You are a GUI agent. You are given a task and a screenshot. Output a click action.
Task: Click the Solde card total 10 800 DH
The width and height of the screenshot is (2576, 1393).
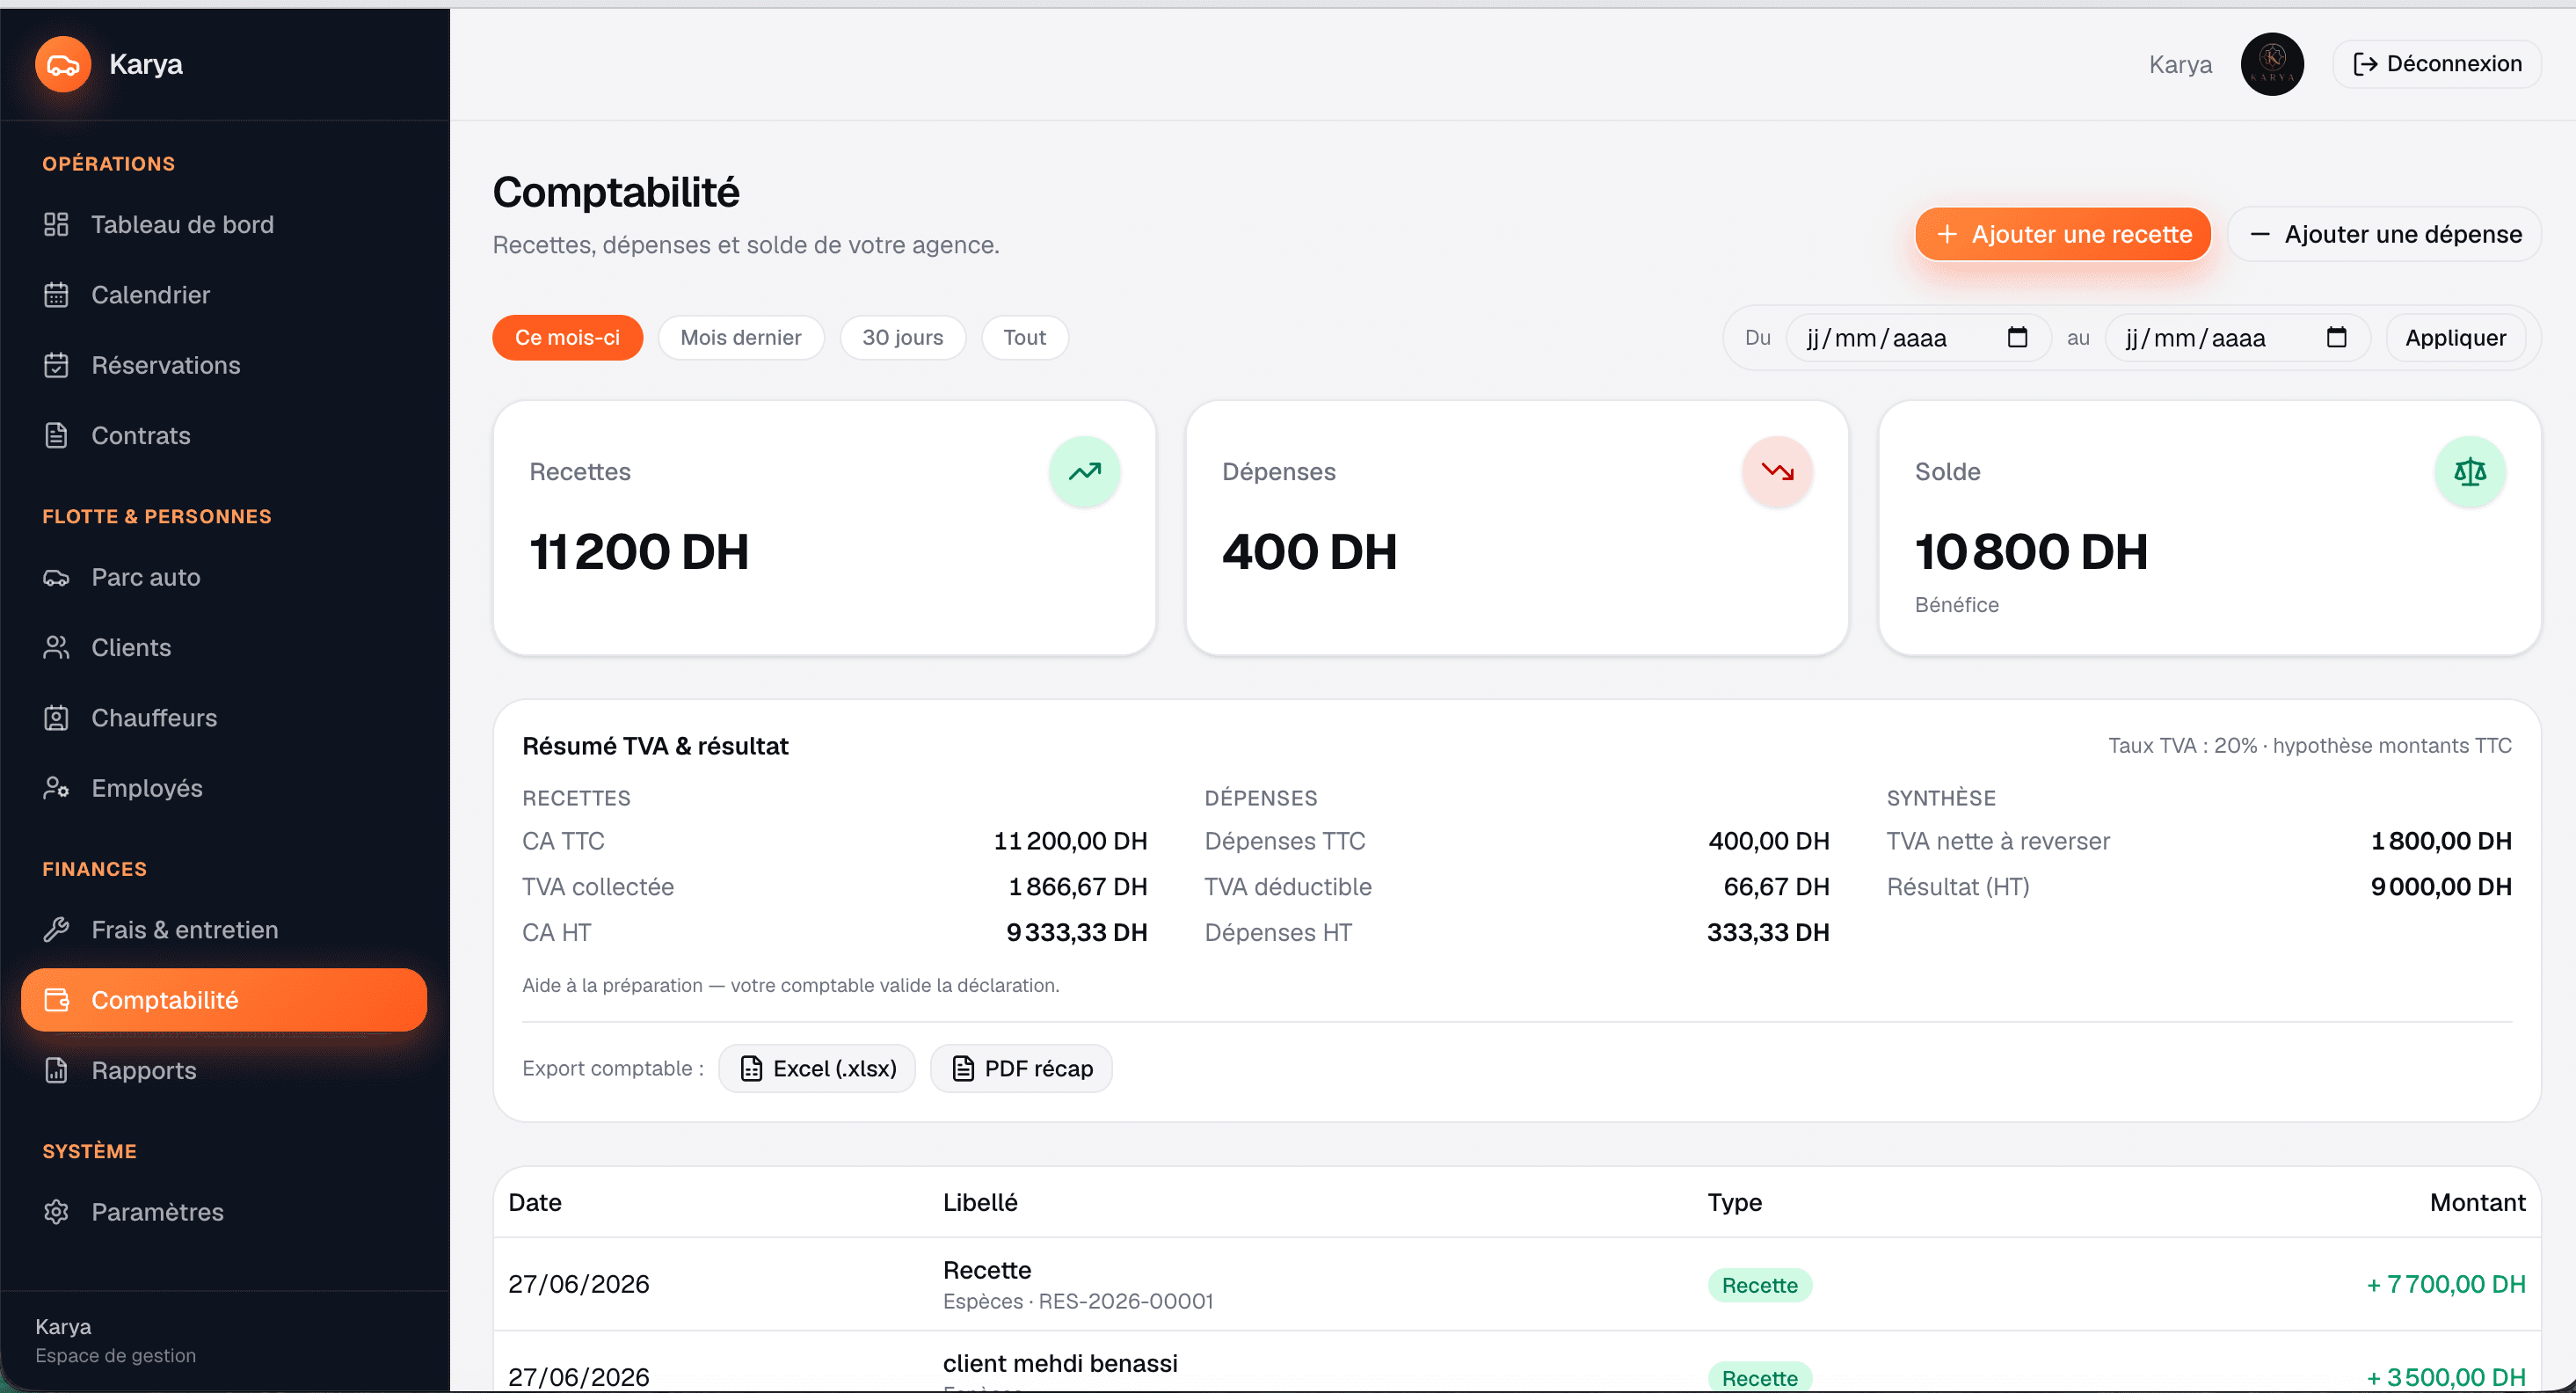coord(2031,553)
